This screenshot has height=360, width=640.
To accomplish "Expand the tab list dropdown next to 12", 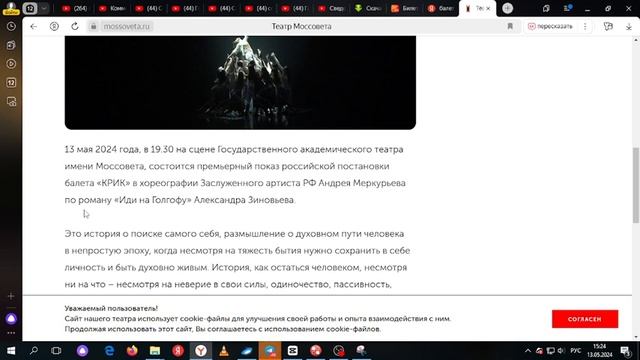I will coord(44,8).
